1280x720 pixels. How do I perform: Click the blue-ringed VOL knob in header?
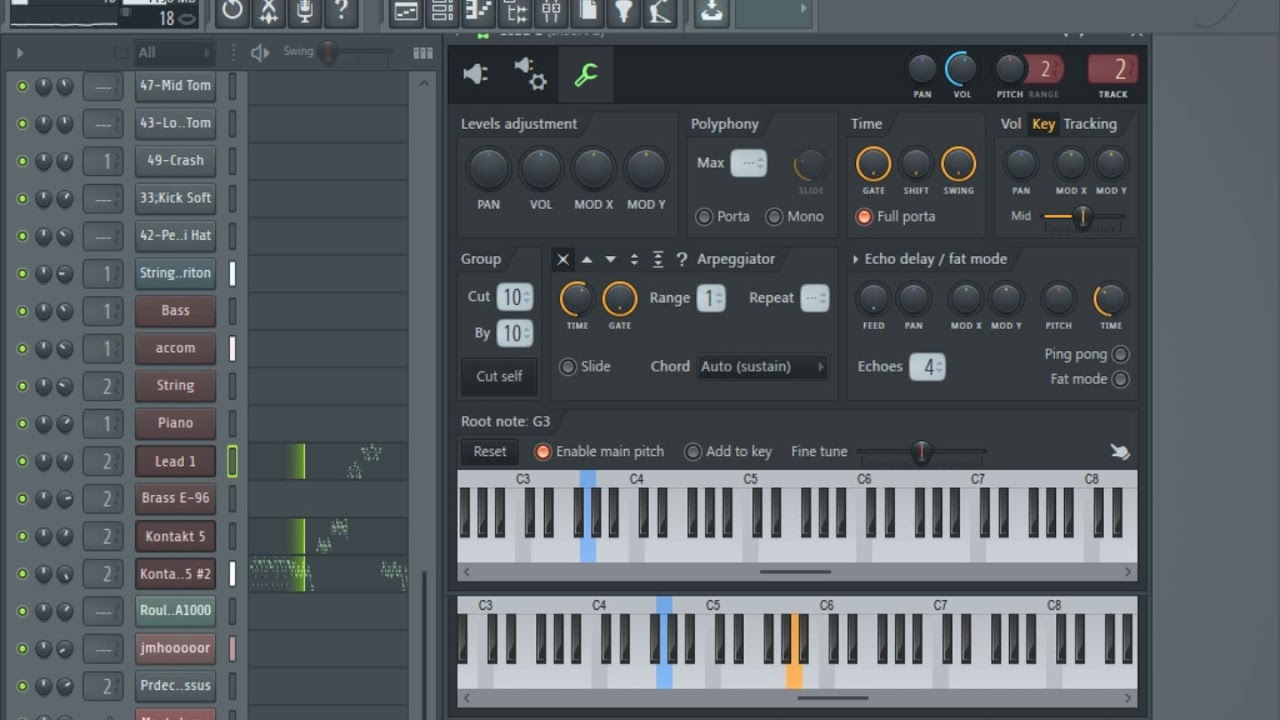[961, 69]
